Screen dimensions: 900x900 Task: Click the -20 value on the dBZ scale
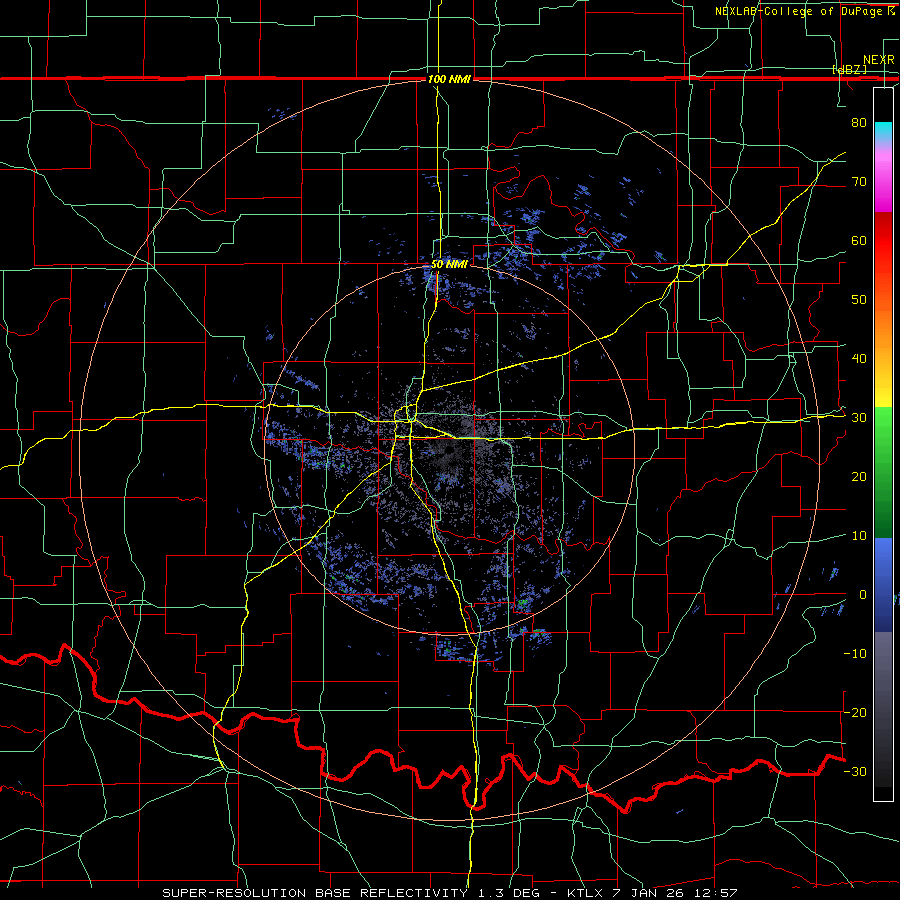click(855, 712)
